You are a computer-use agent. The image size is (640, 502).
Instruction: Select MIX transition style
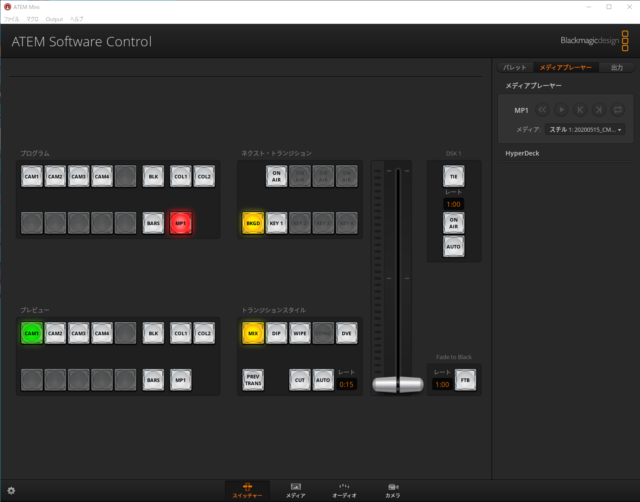click(253, 333)
